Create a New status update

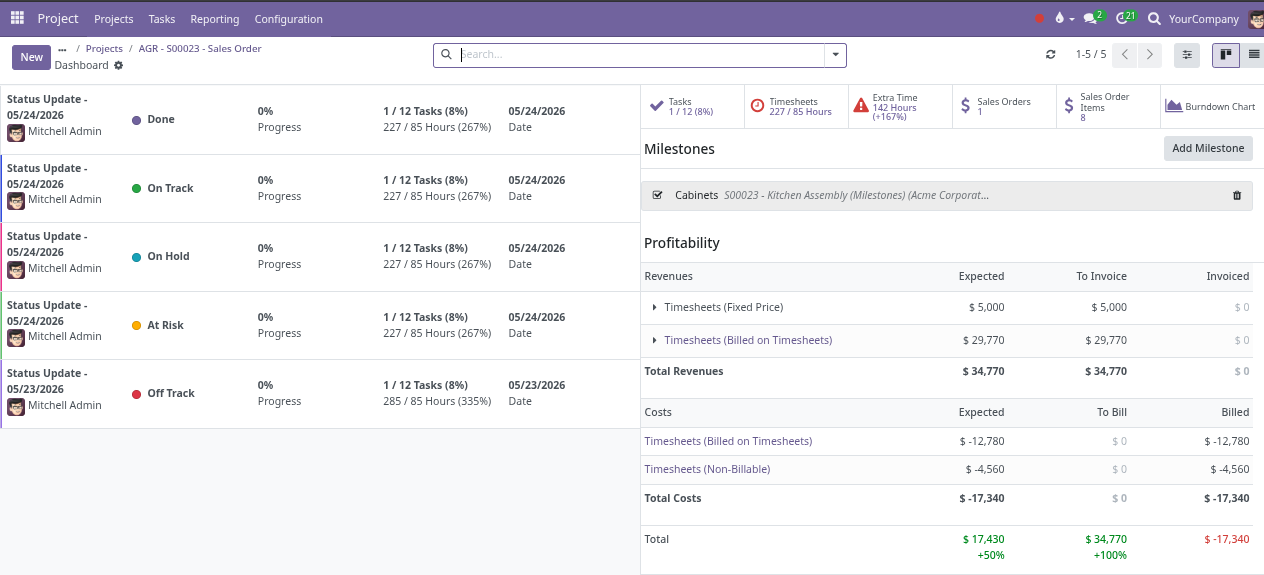(x=32, y=57)
